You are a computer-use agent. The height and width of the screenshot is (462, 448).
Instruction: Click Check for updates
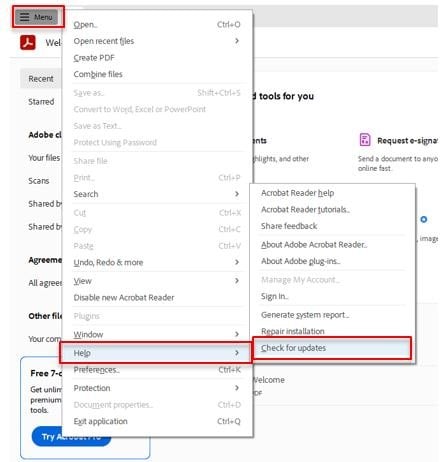[332, 348]
